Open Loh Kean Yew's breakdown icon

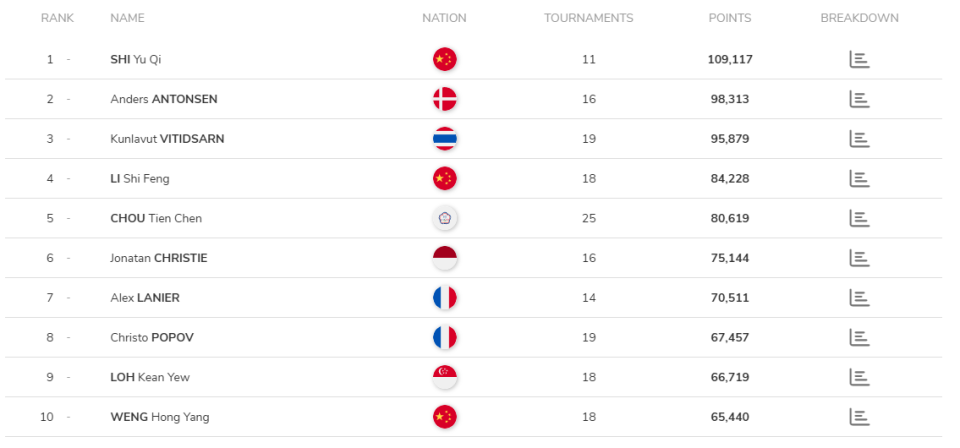pyautogui.click(x=859, y=377)
